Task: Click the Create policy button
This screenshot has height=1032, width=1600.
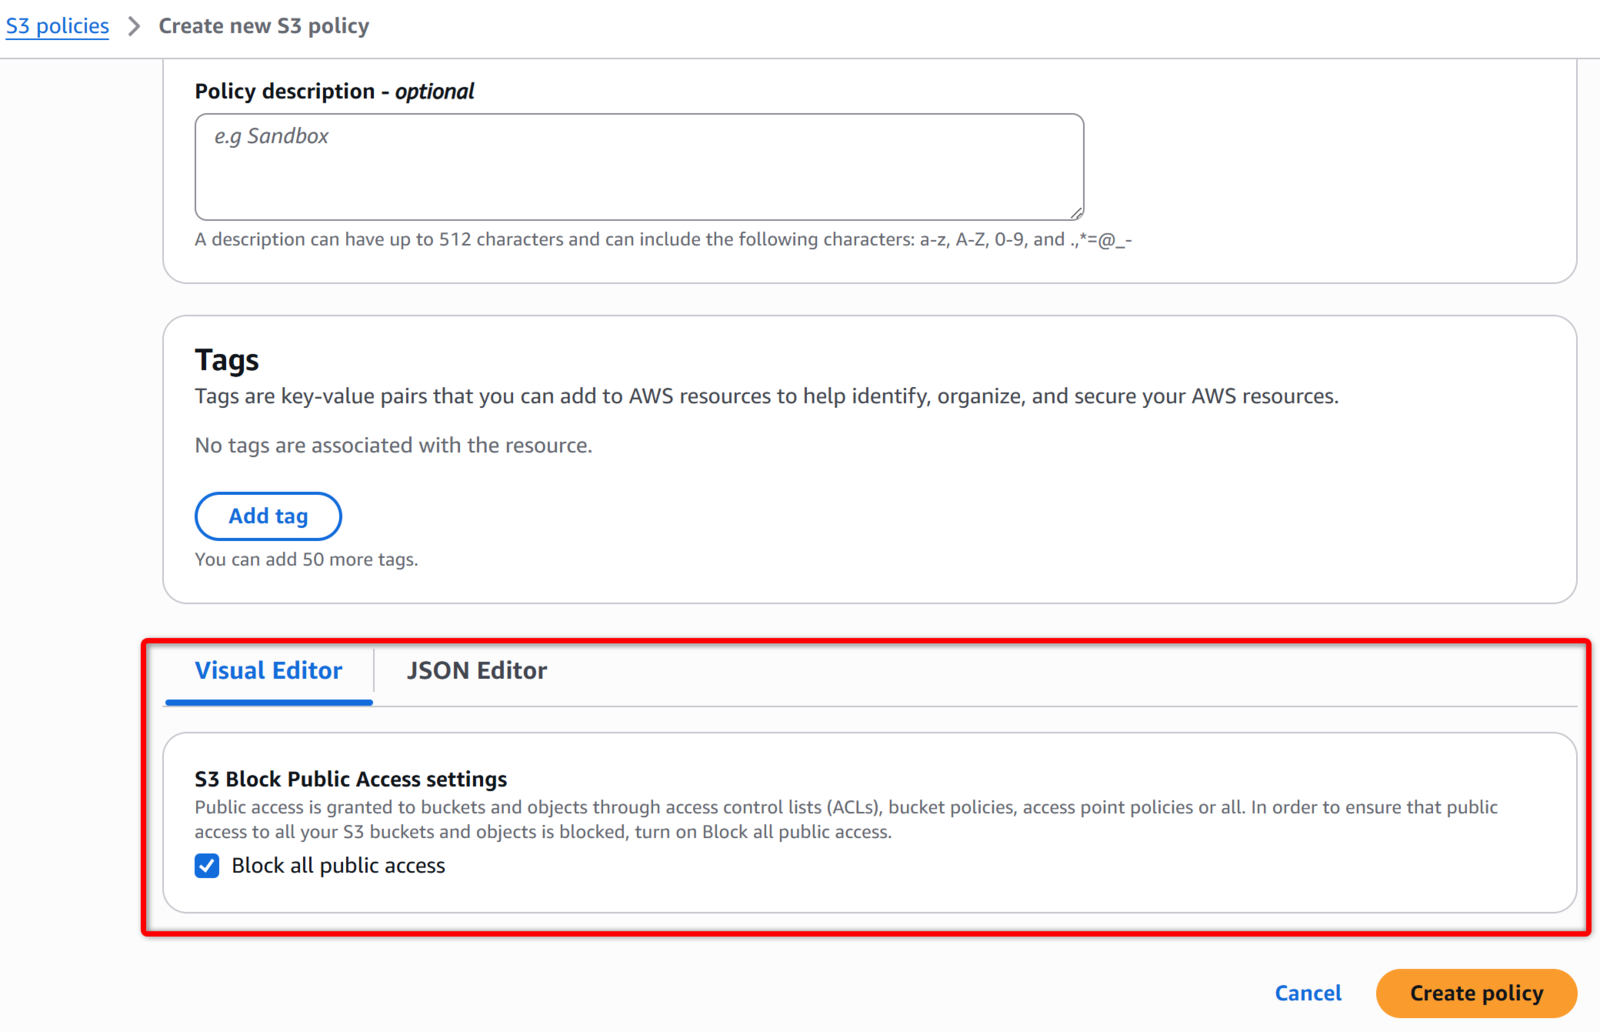Action: click(1476, 993)
